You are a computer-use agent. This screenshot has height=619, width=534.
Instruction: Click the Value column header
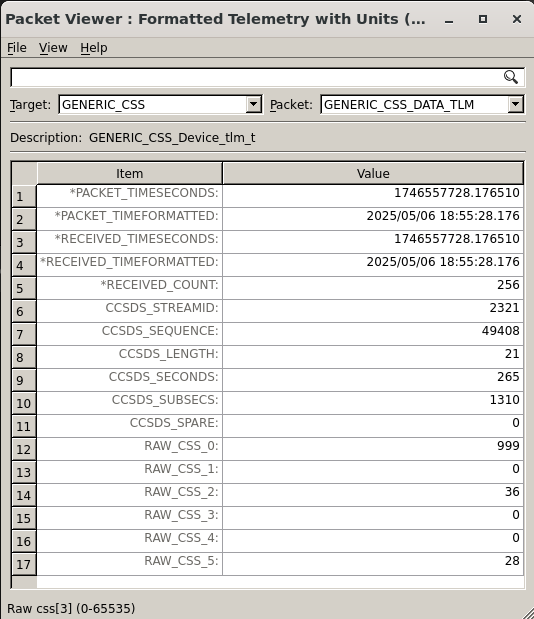[373, 173]
